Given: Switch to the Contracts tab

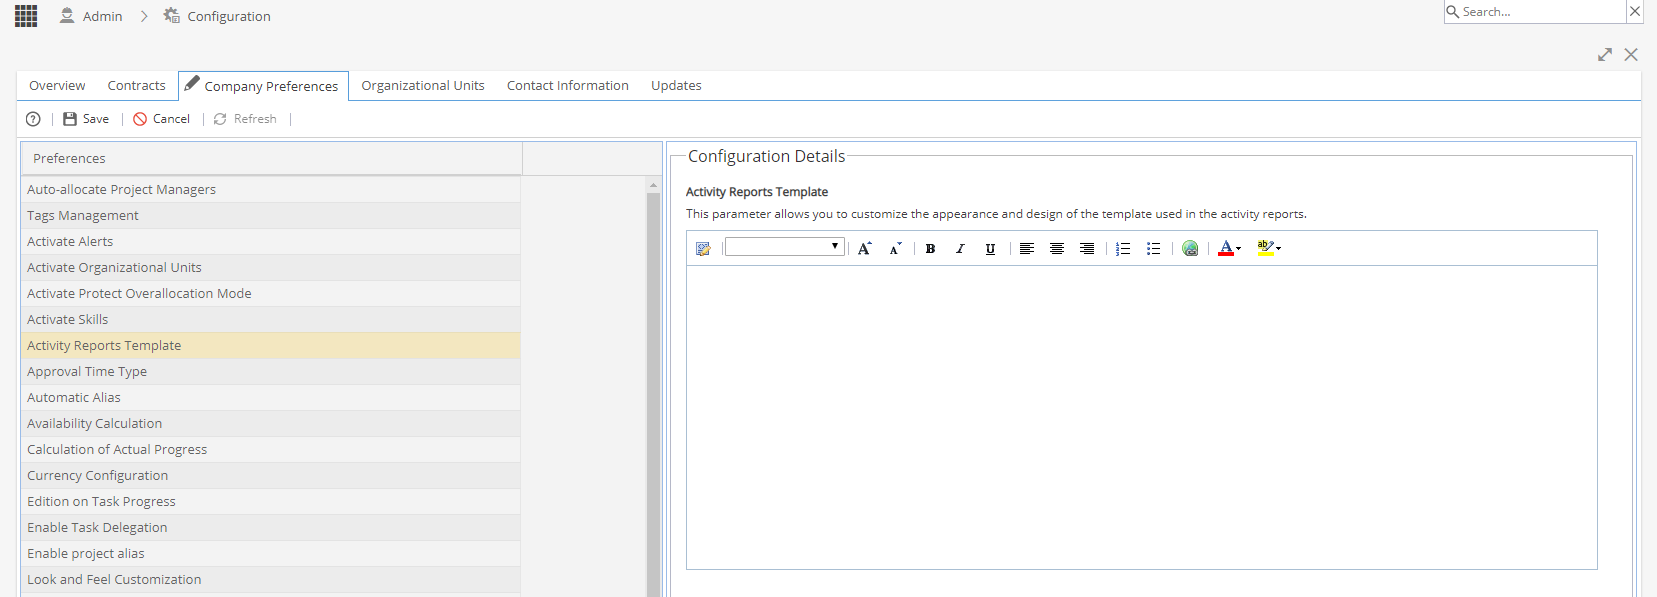Looking at the screenshot, I should pos(137,86).
